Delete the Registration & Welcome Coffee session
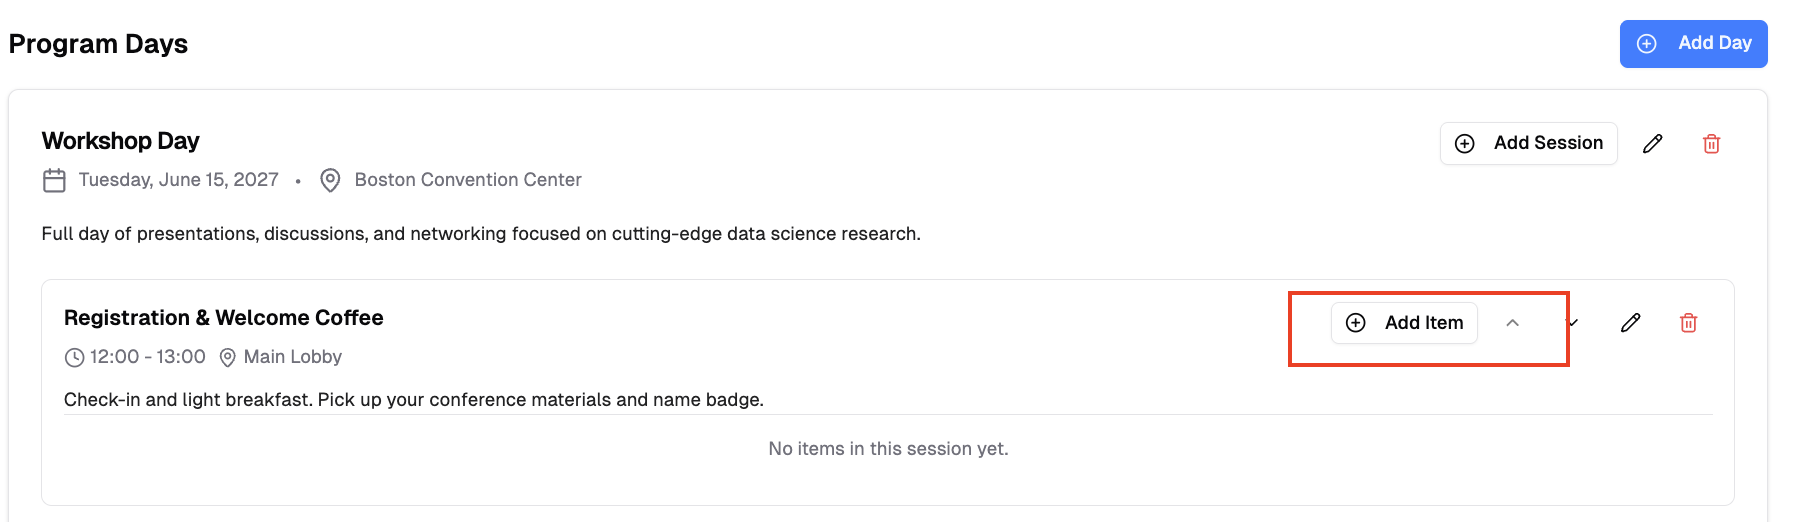The image size is (1808, 522). pos(1688,323)
